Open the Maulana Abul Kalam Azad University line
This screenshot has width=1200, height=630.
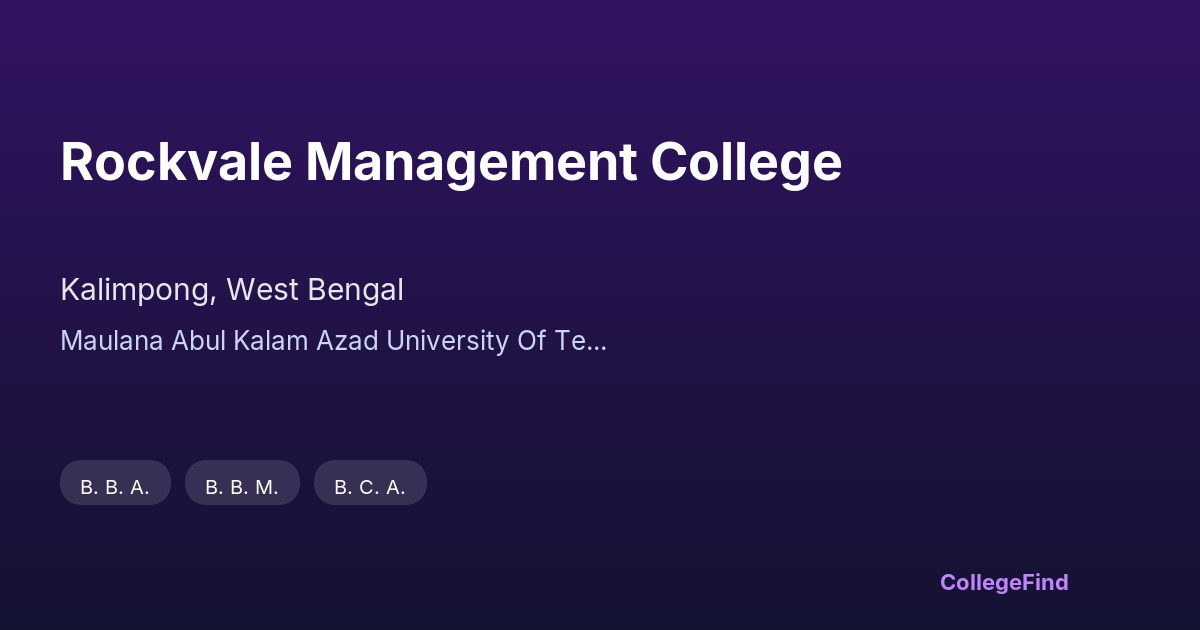pyautogui.click(x=333, y=341)
